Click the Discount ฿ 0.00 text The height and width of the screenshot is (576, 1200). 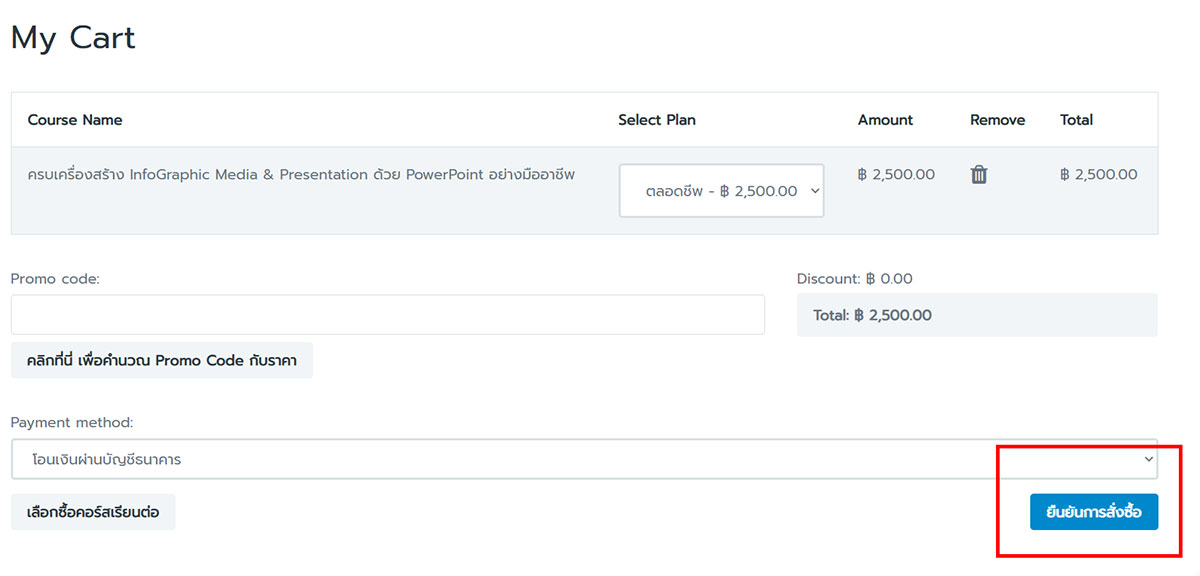pyautogui.click(x=855, y=279)
